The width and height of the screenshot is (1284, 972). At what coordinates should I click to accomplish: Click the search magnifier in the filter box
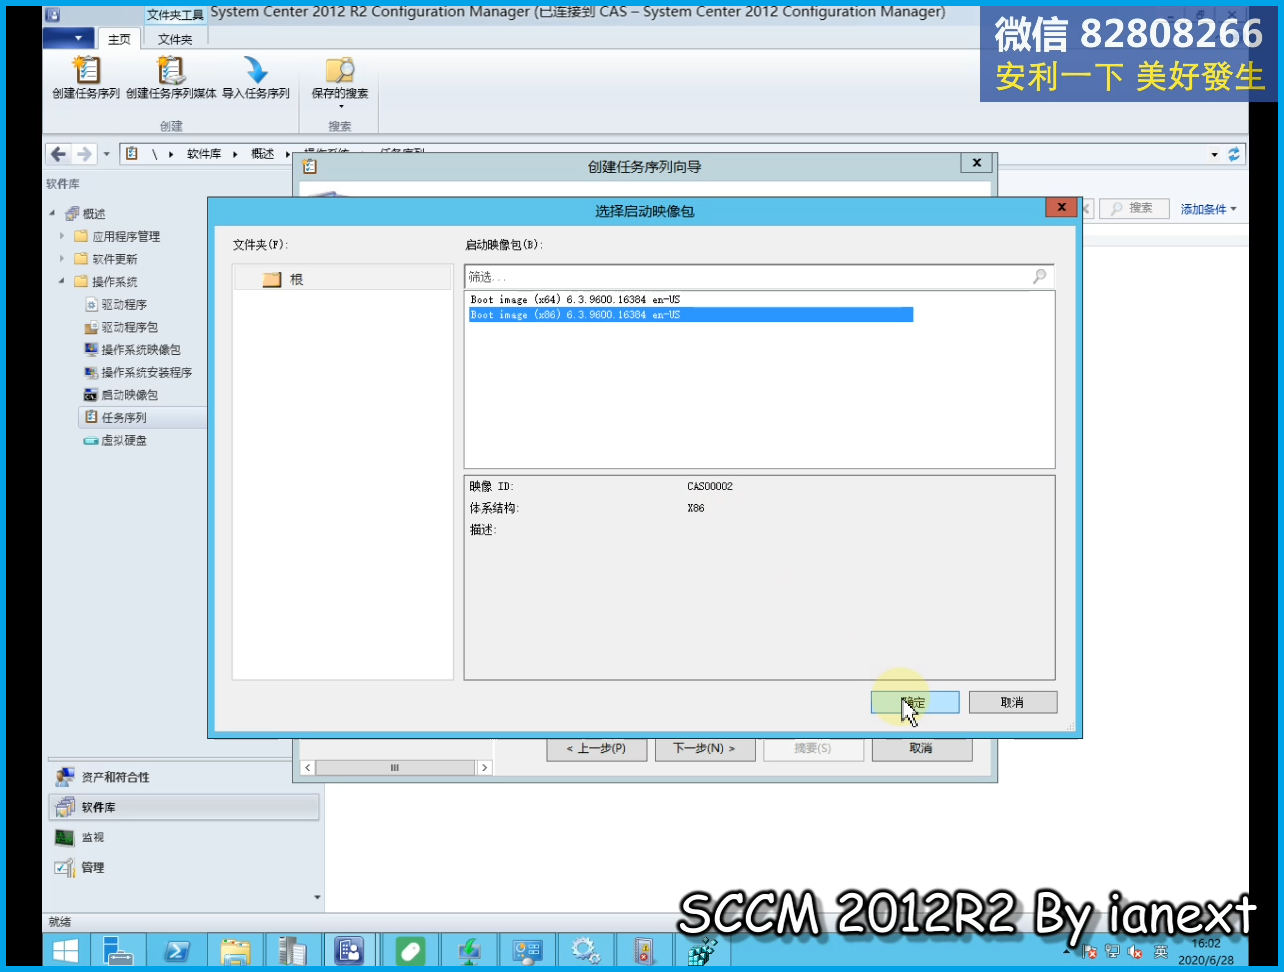[x=1040, y=276]
